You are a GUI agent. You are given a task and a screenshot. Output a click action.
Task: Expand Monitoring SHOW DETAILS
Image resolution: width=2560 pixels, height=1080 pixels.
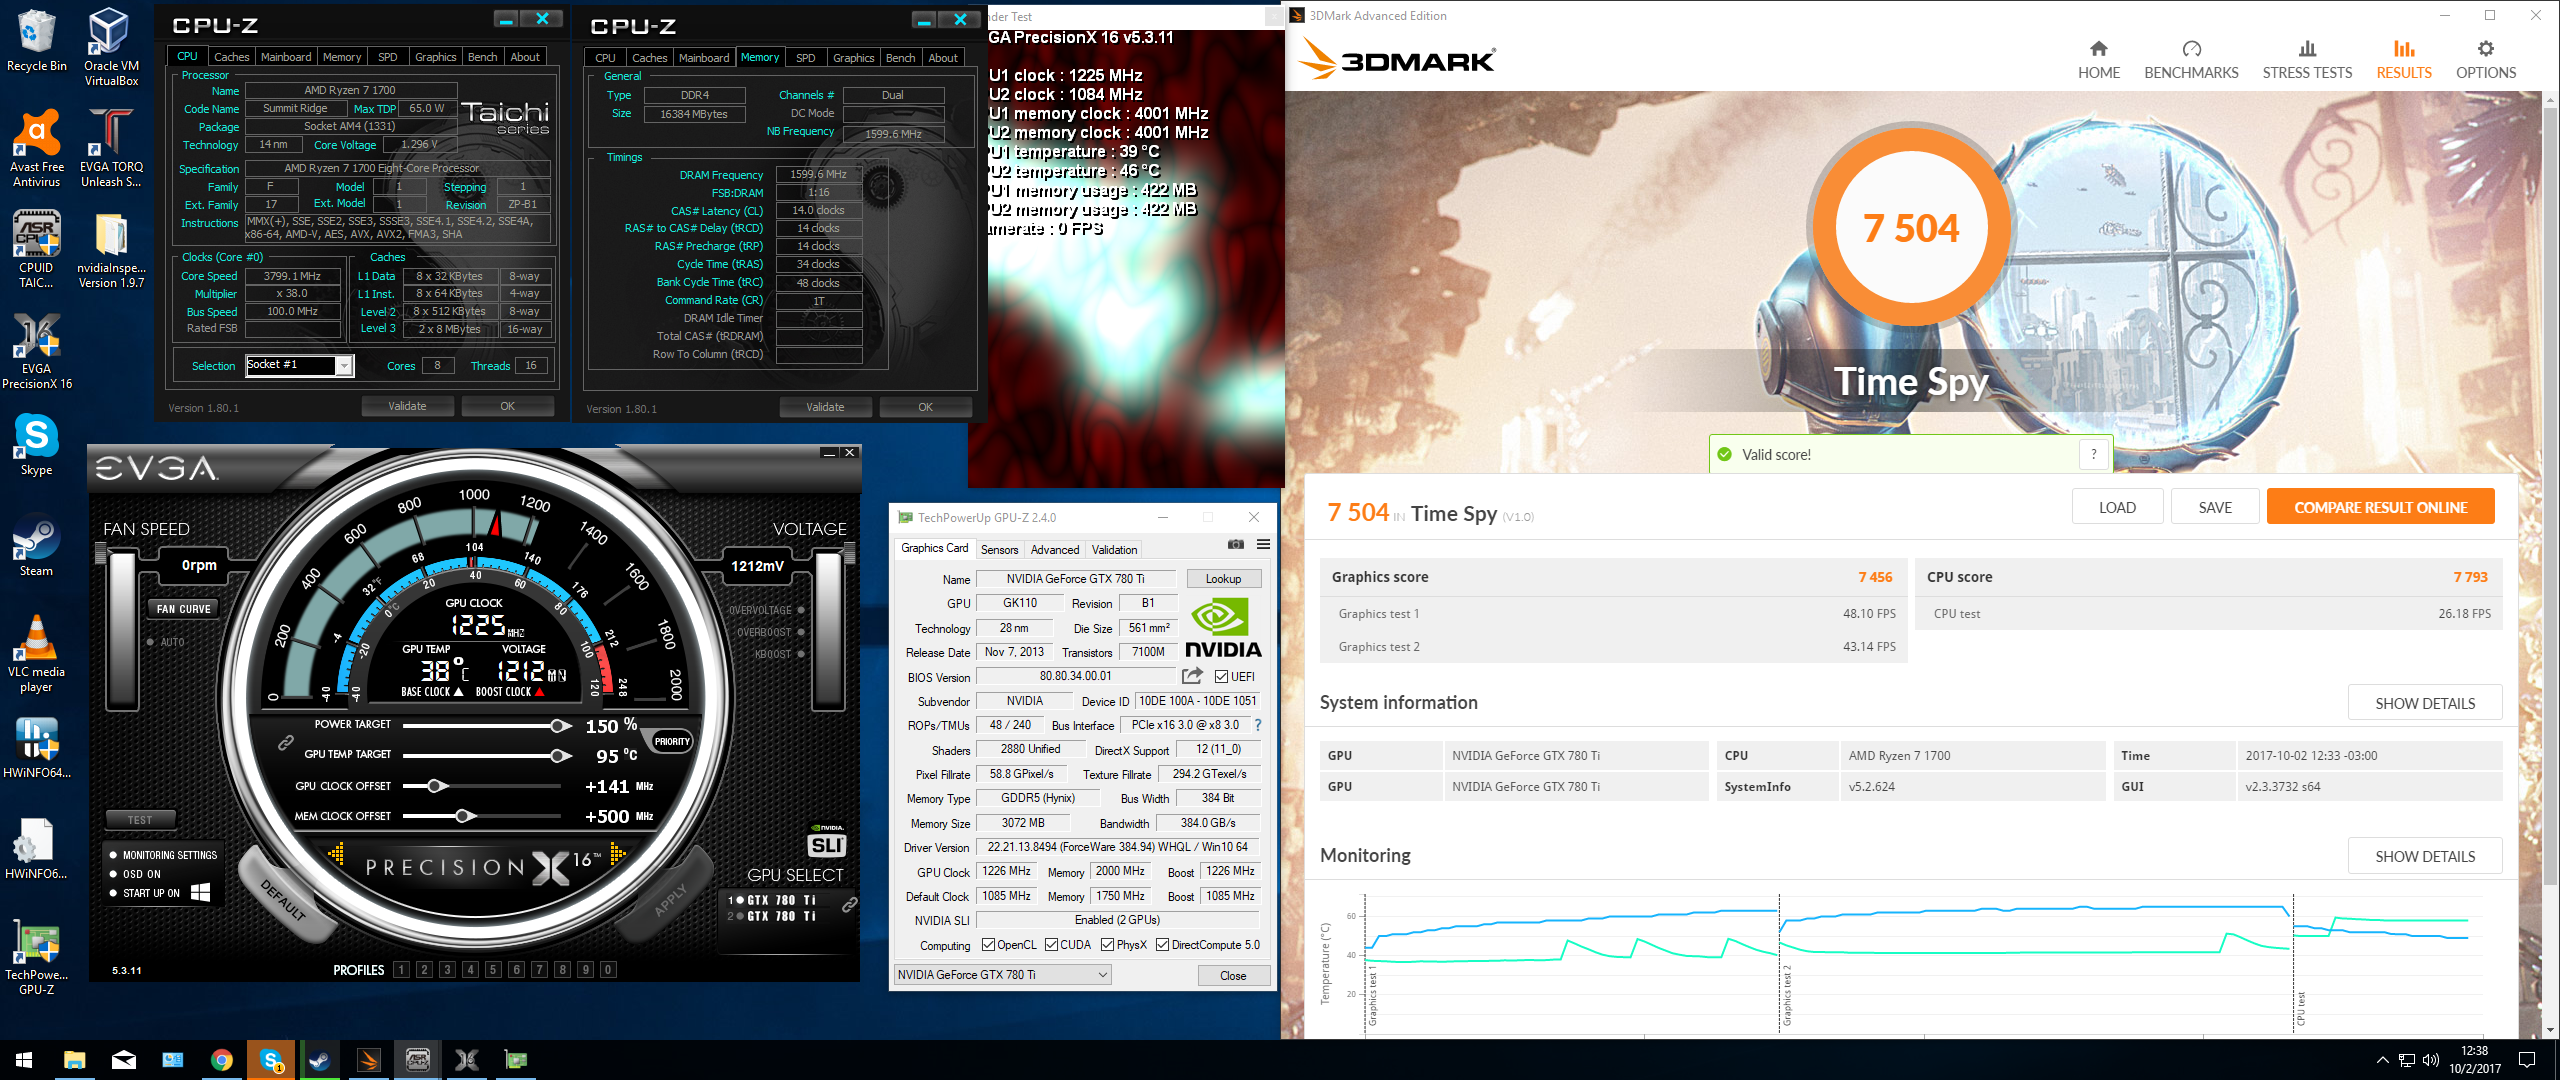[2425, 856]
